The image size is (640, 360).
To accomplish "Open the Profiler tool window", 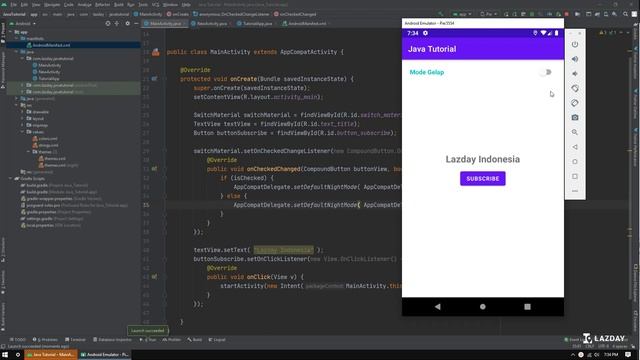I will [x=172, y=340].
